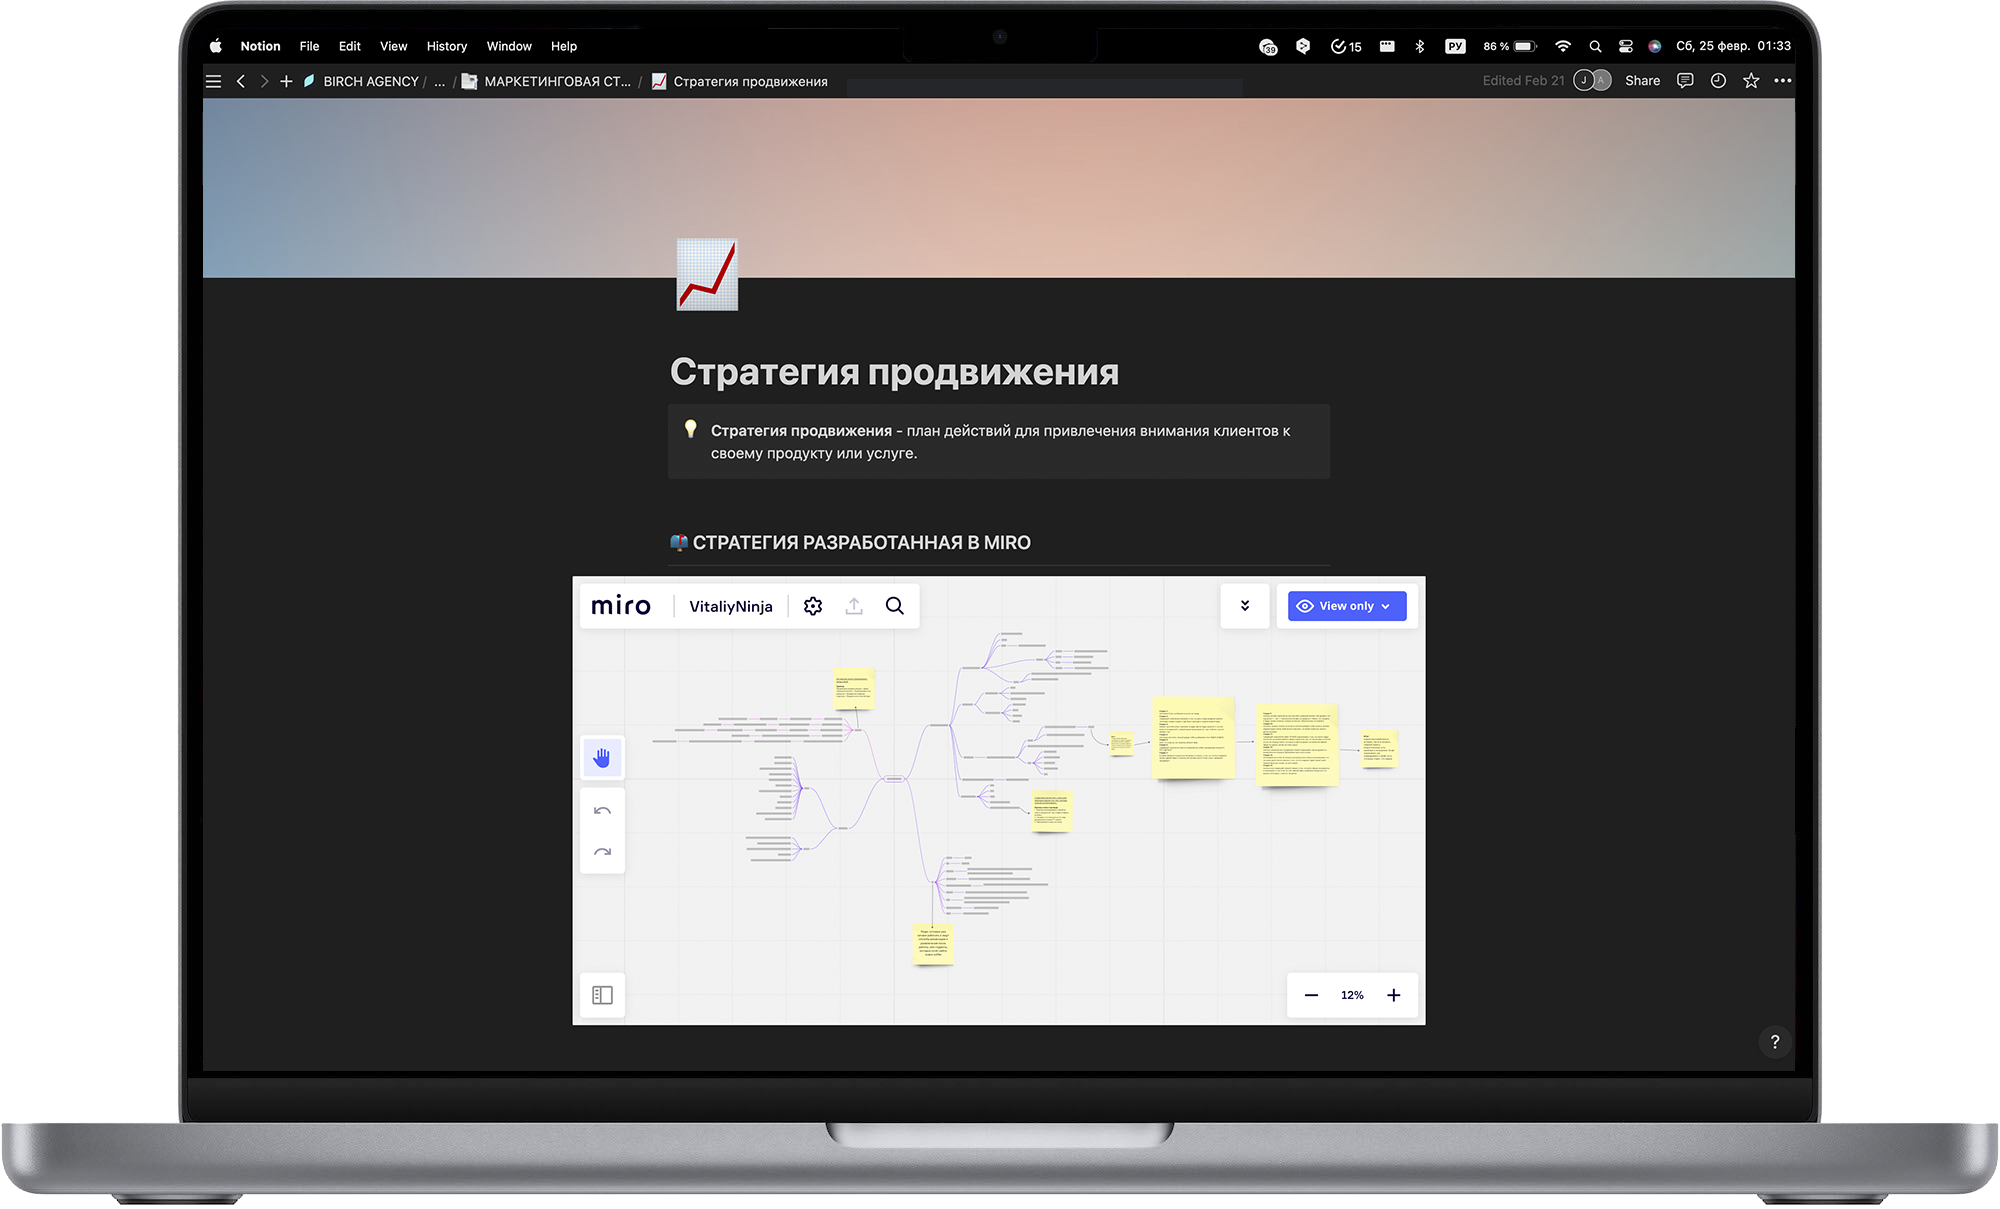Toggle Miro frames side panel

tap(602, 995)
